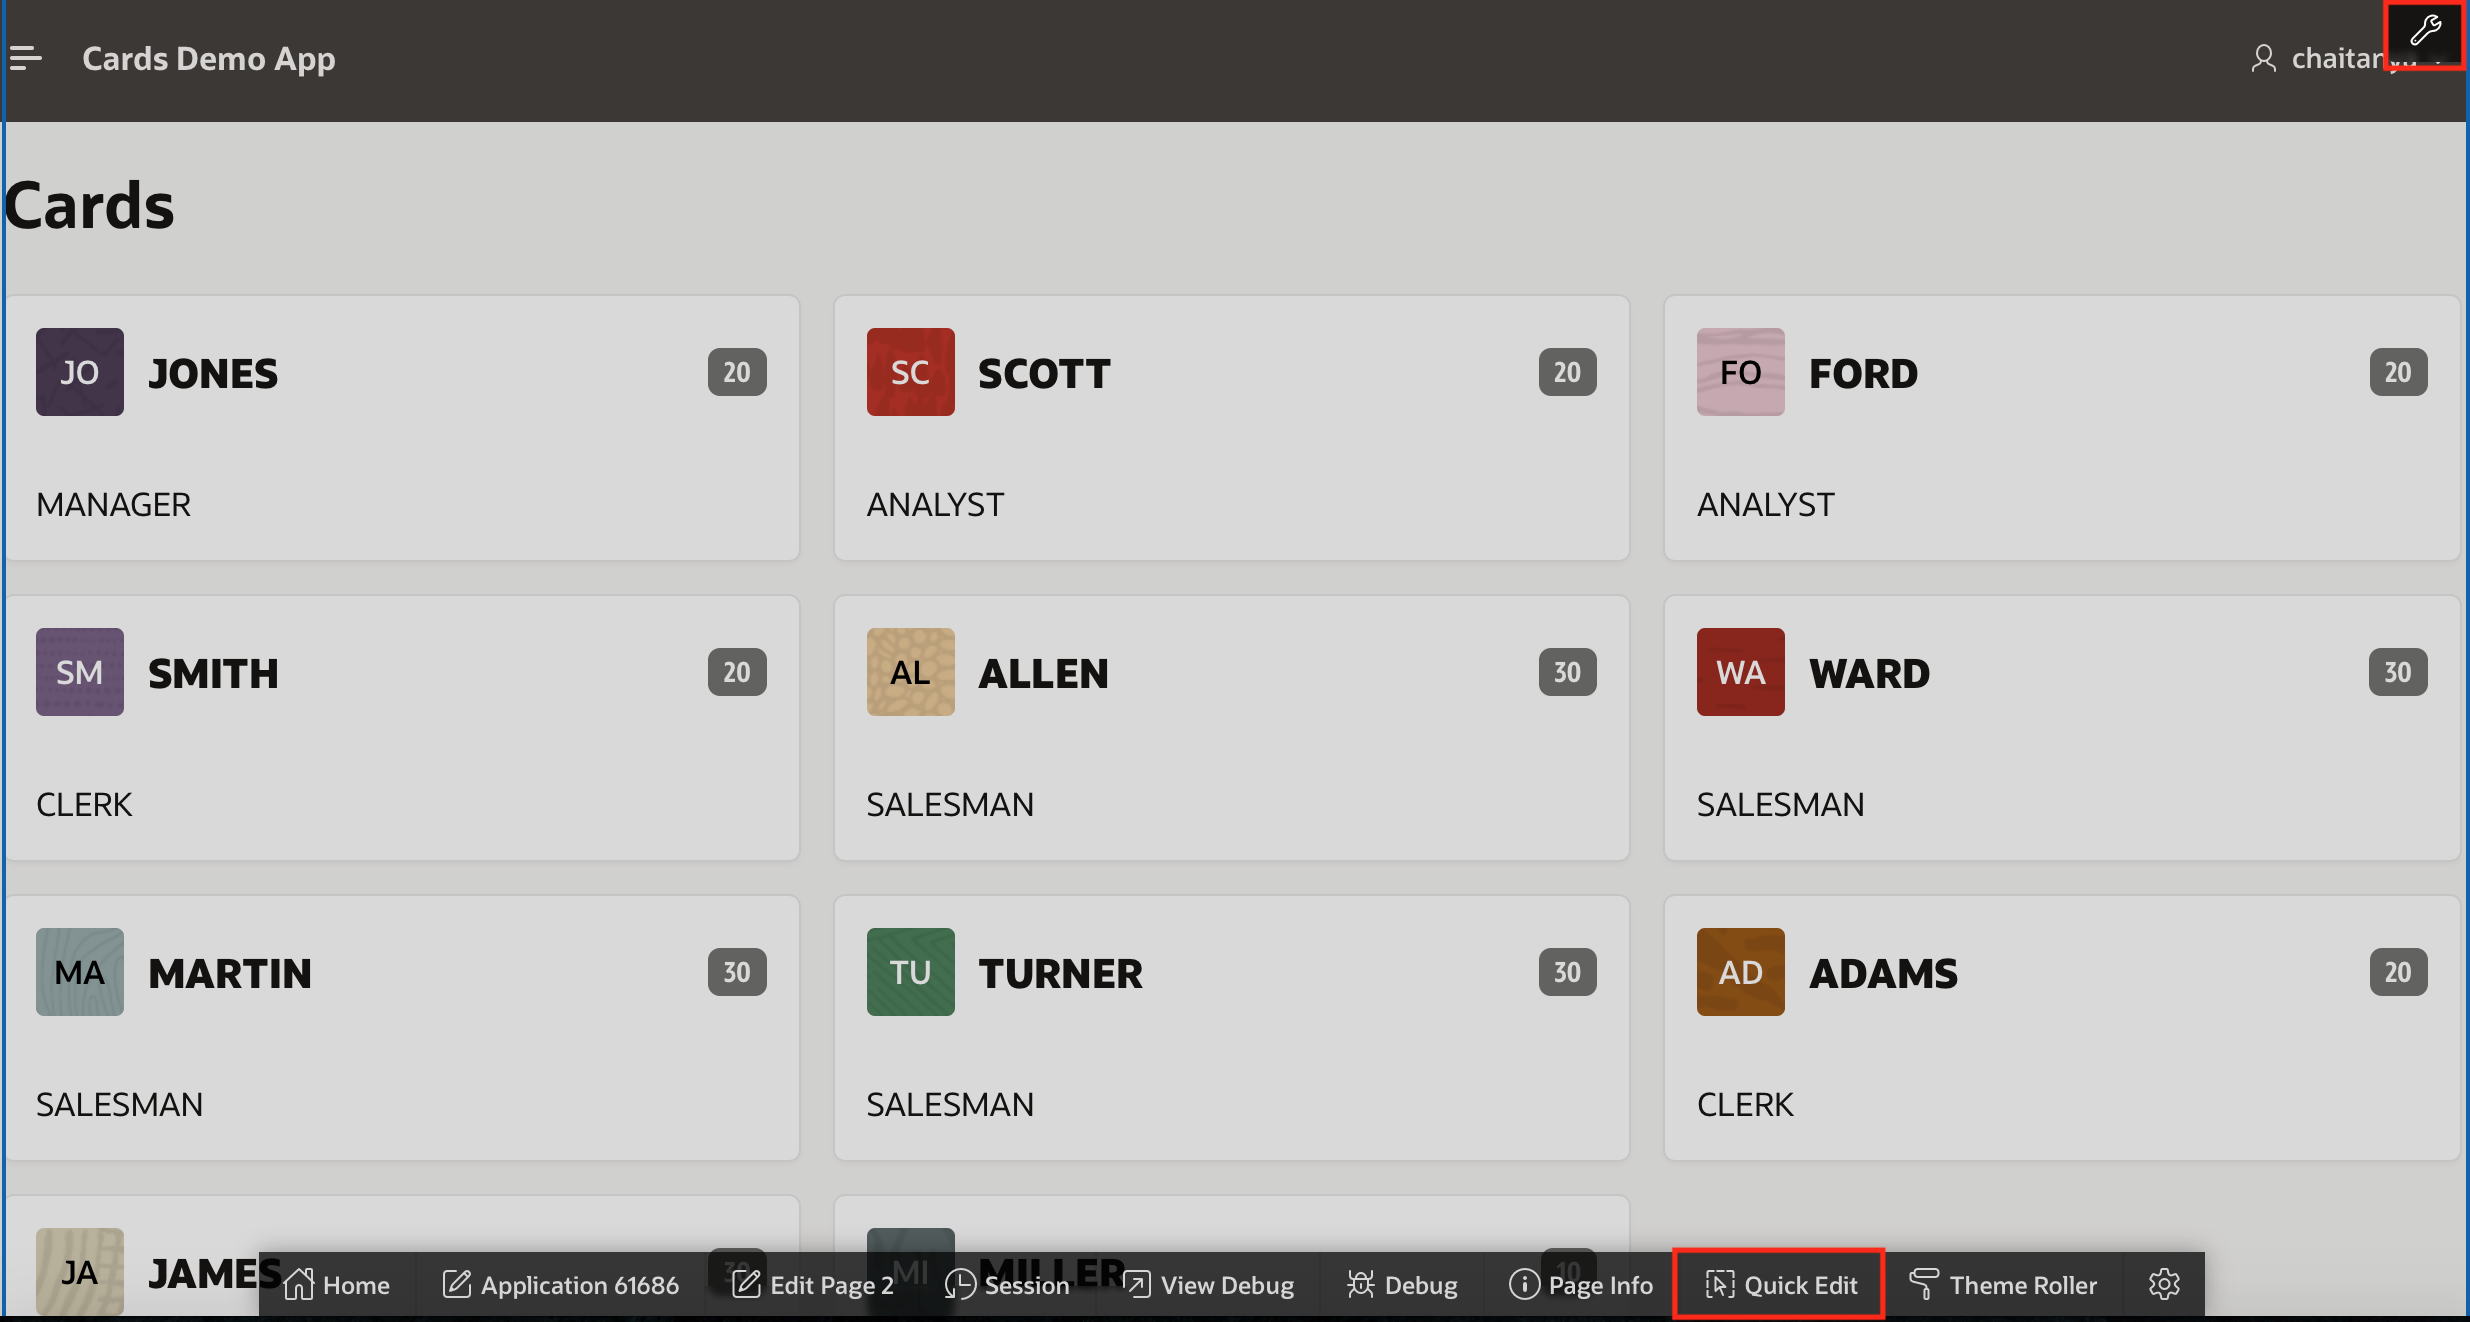Open Session menu in toolbar
The image size is (2470, 1322).
coord(1007,1285)
